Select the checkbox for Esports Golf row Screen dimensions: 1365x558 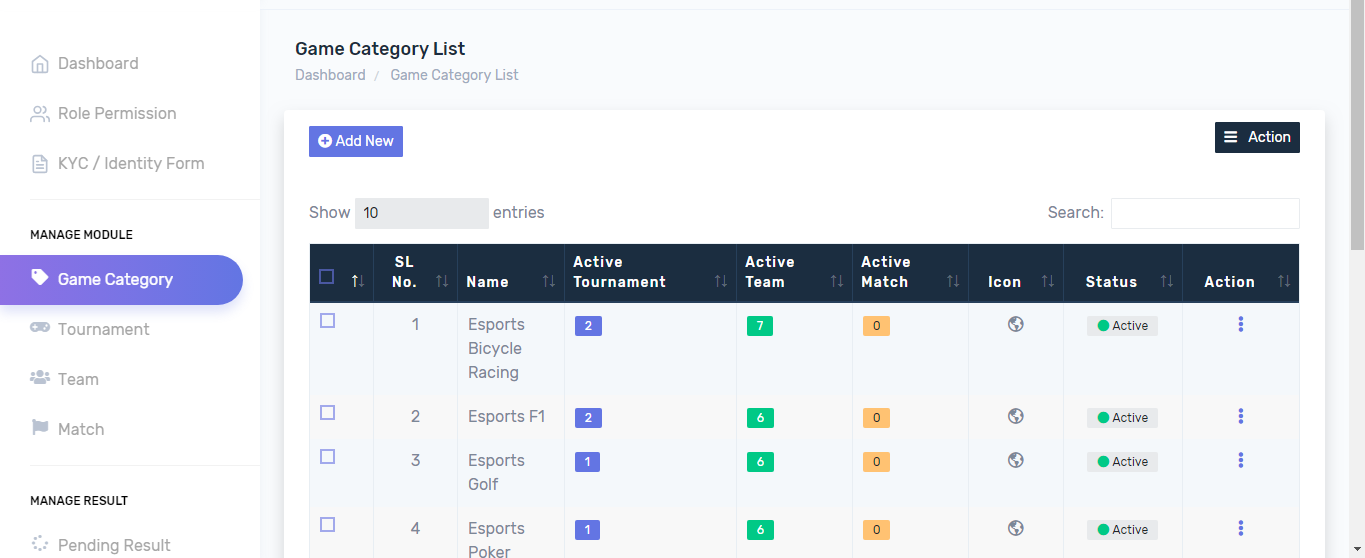pyautogui.click(x=327, y=457)
